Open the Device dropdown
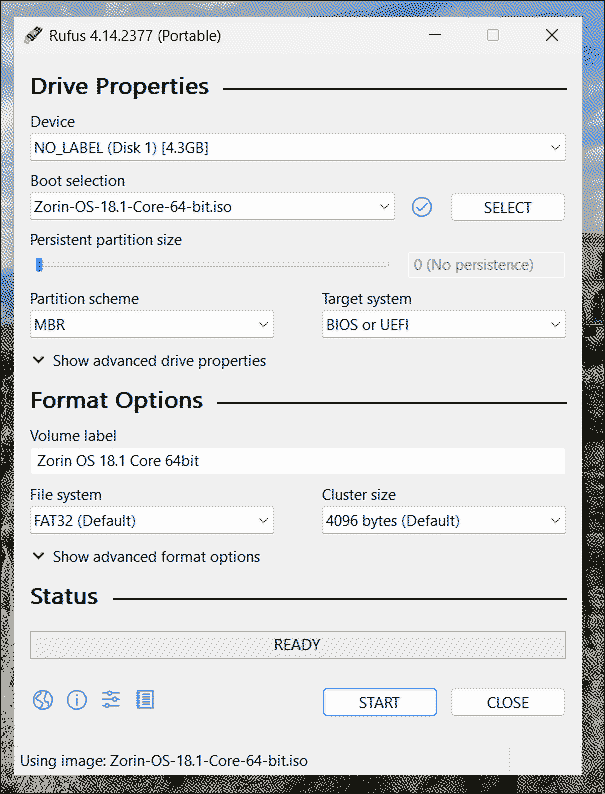The height and width of the screenshot is (794, 605). tap(298, 147)
